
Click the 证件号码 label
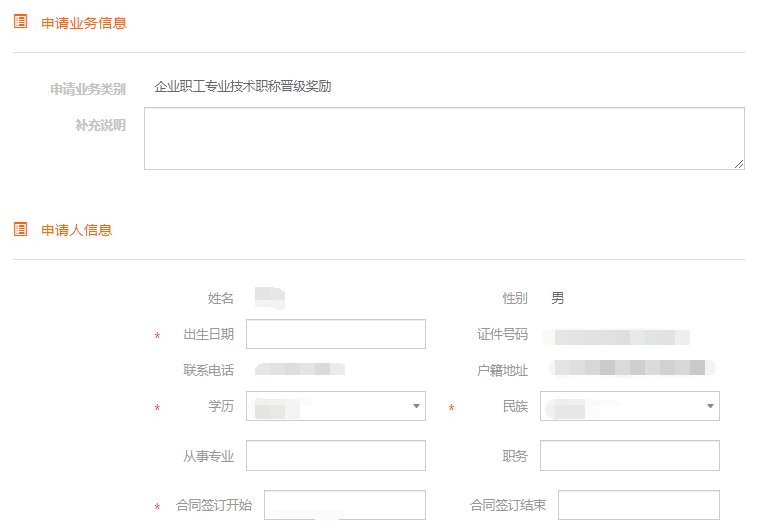pos(502,335)
